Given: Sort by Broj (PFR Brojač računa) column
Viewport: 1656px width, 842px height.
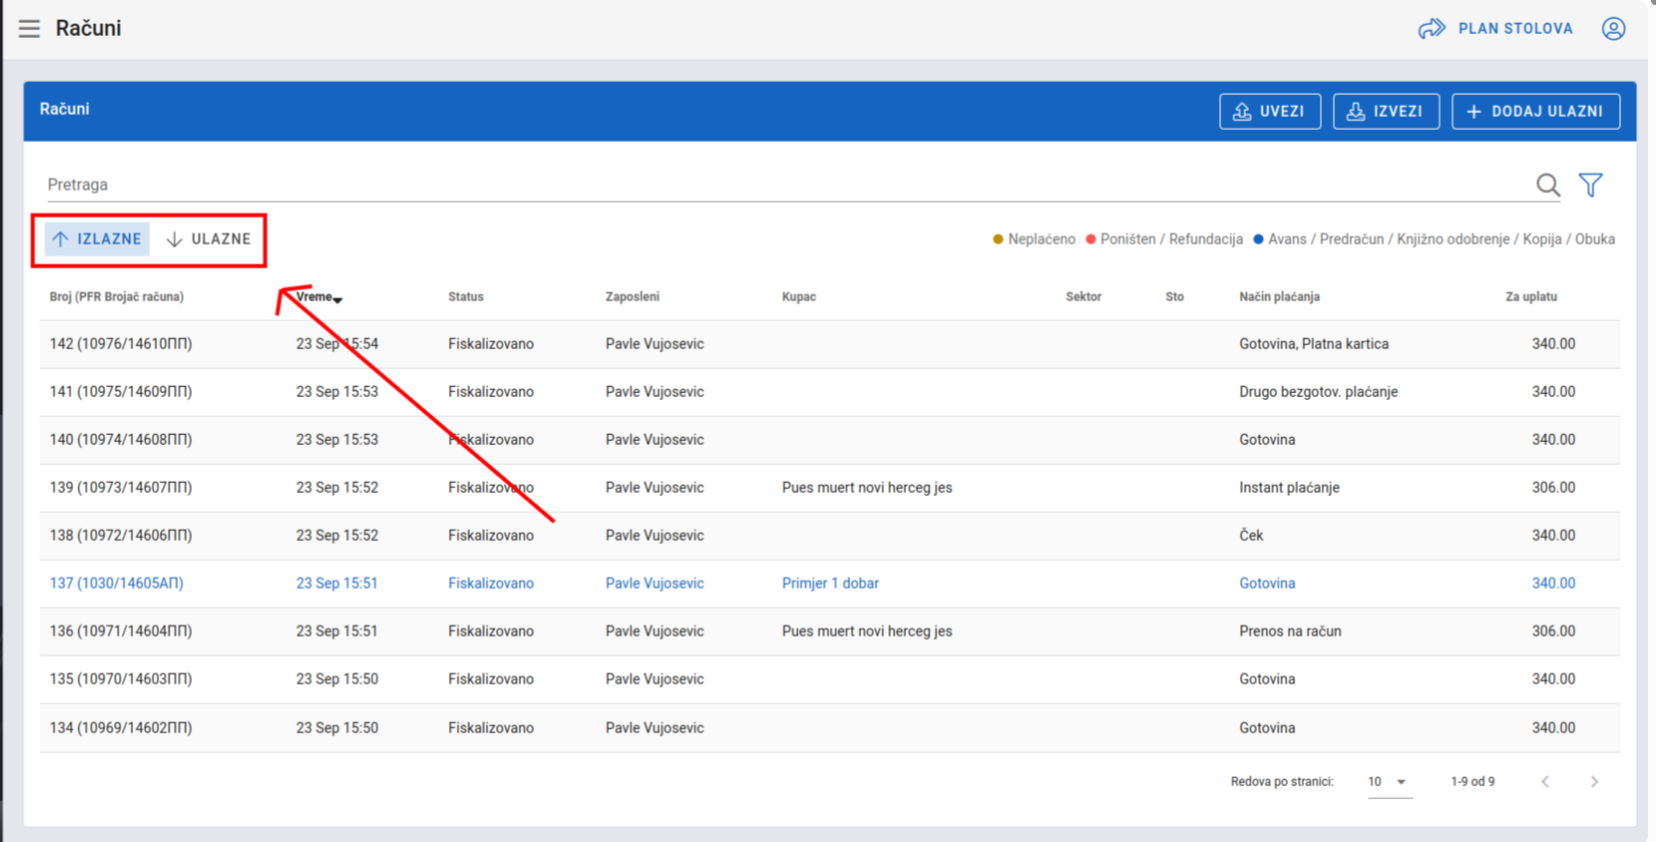Looking at the screenshot, I should pos(117,297).
